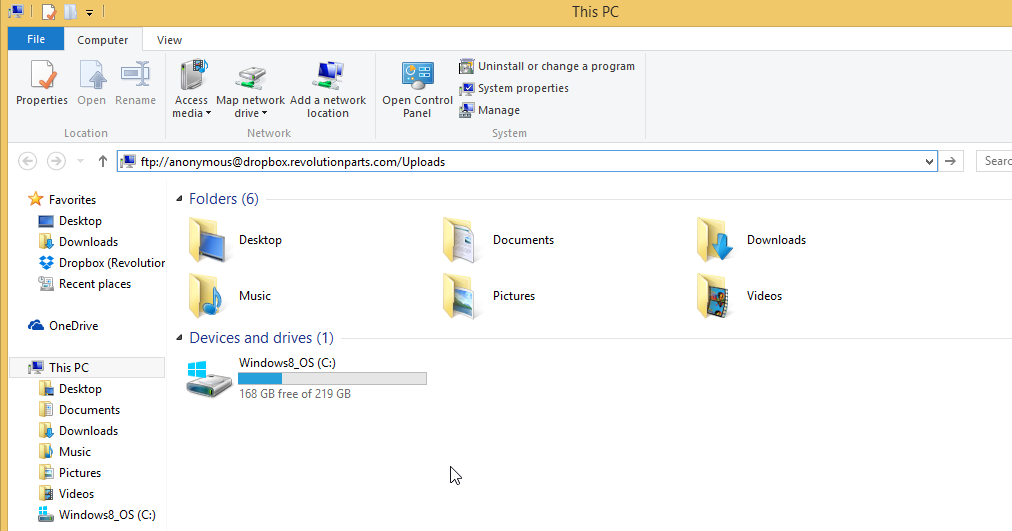The width and height of the screenshot is (1012, 531).
Task: Open the Map network drive dropdown
Action: pos(250,89)
